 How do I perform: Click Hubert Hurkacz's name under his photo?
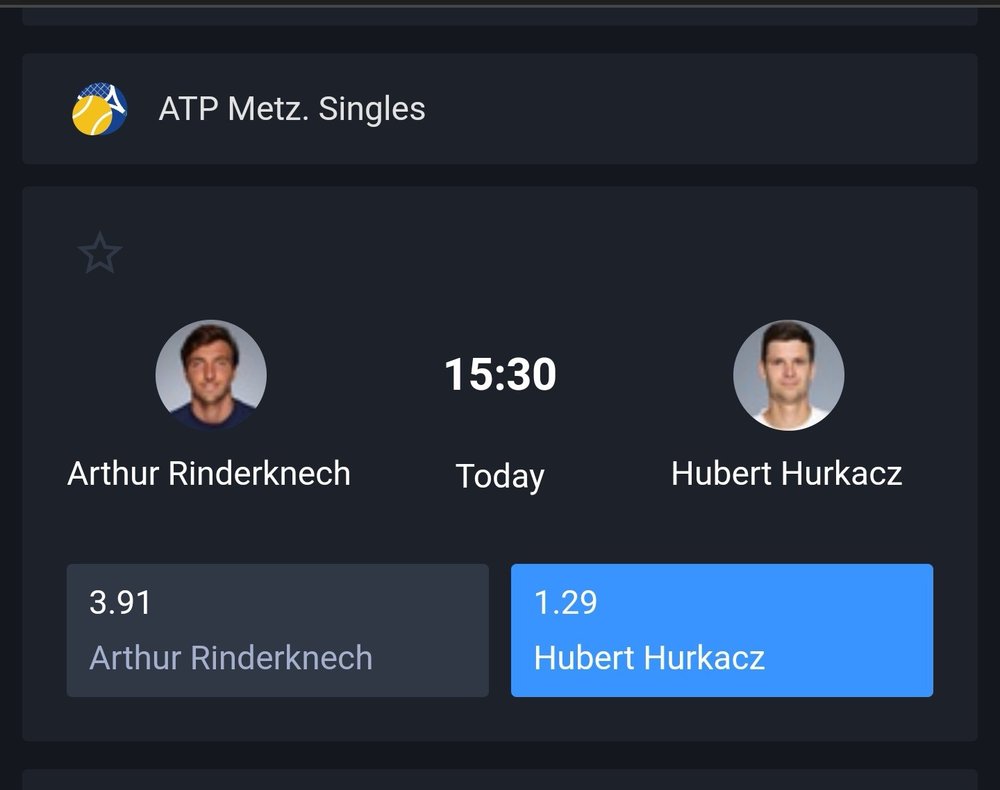point(786,473)
